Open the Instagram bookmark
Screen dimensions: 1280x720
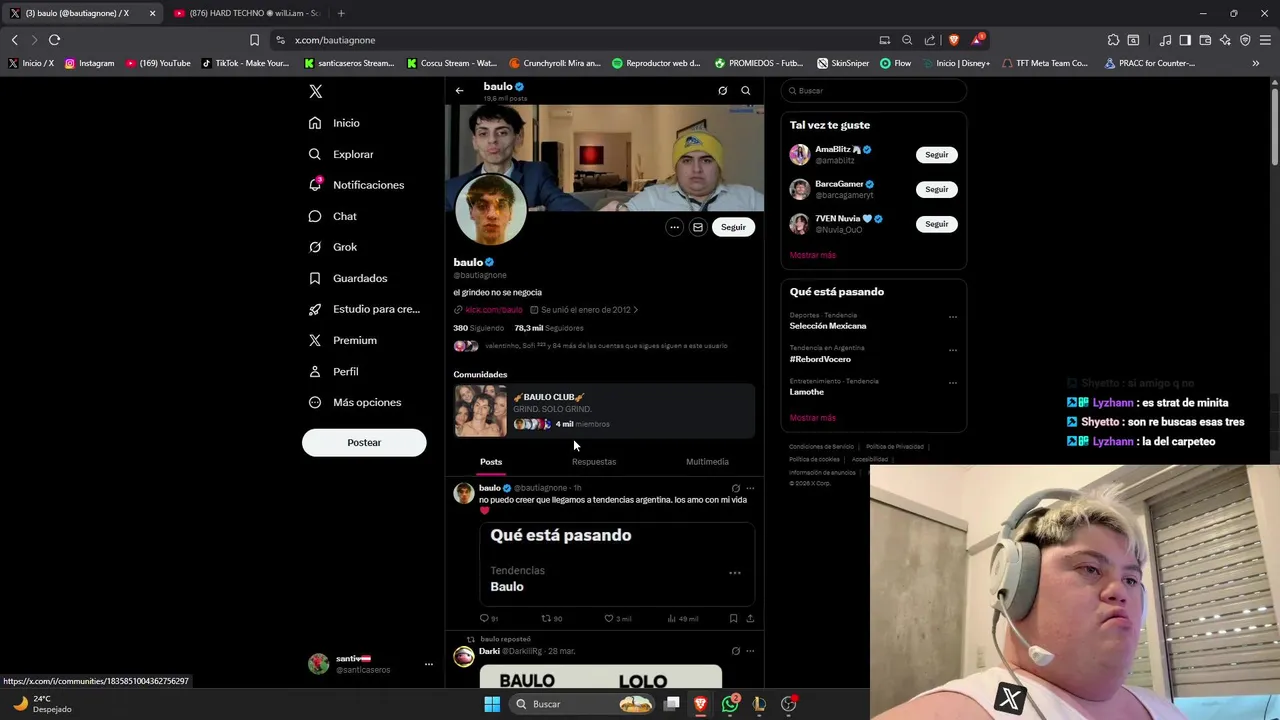89,63
